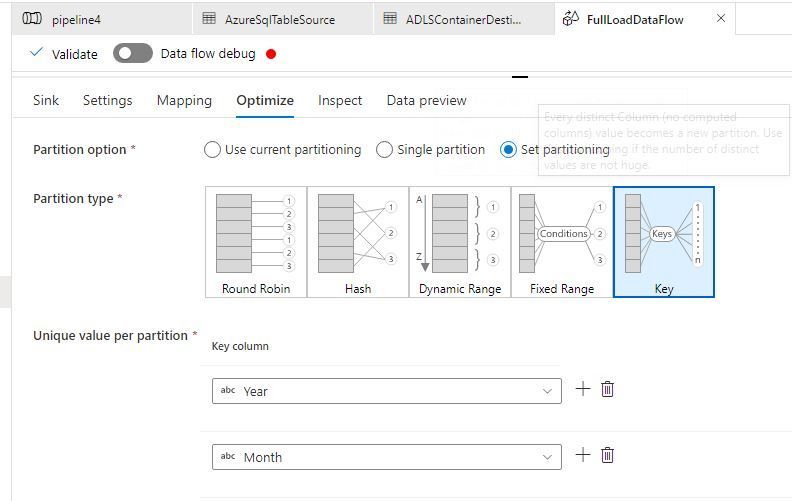Remove the Month key column
This screenshot has height=501, width=792.
607,455
